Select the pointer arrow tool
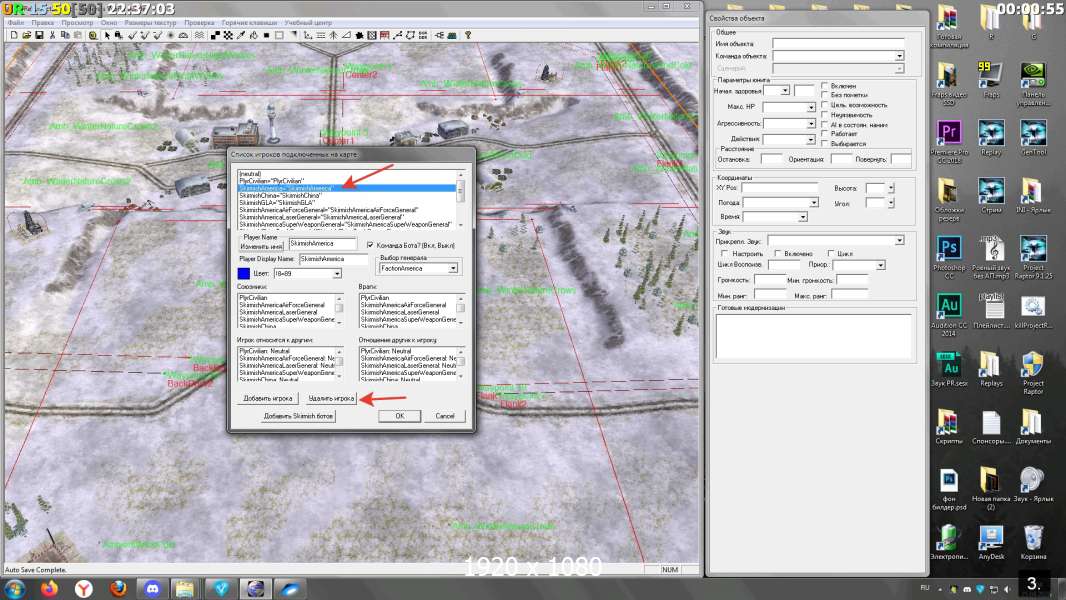Viewport: 1066px width, 600px height. coord(107,35)
